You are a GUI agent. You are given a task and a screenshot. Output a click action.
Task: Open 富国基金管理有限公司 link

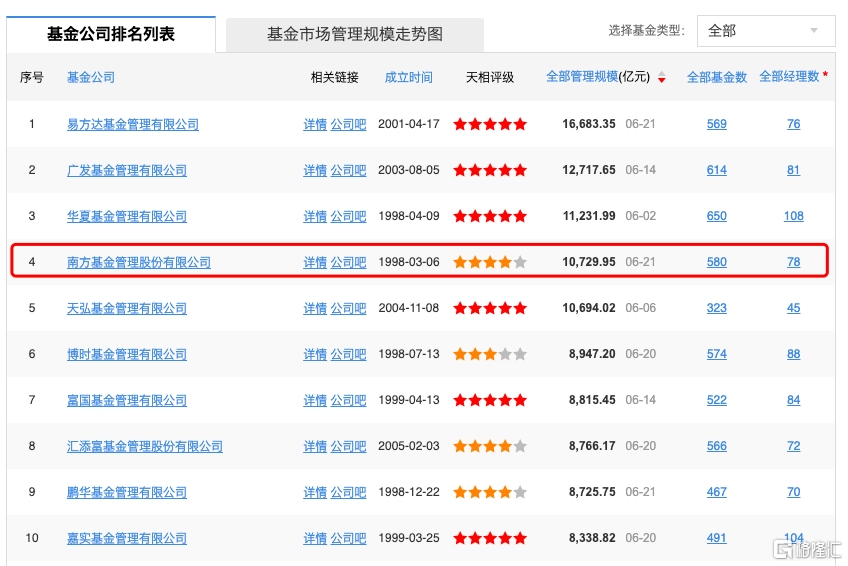tap(127, 400)
